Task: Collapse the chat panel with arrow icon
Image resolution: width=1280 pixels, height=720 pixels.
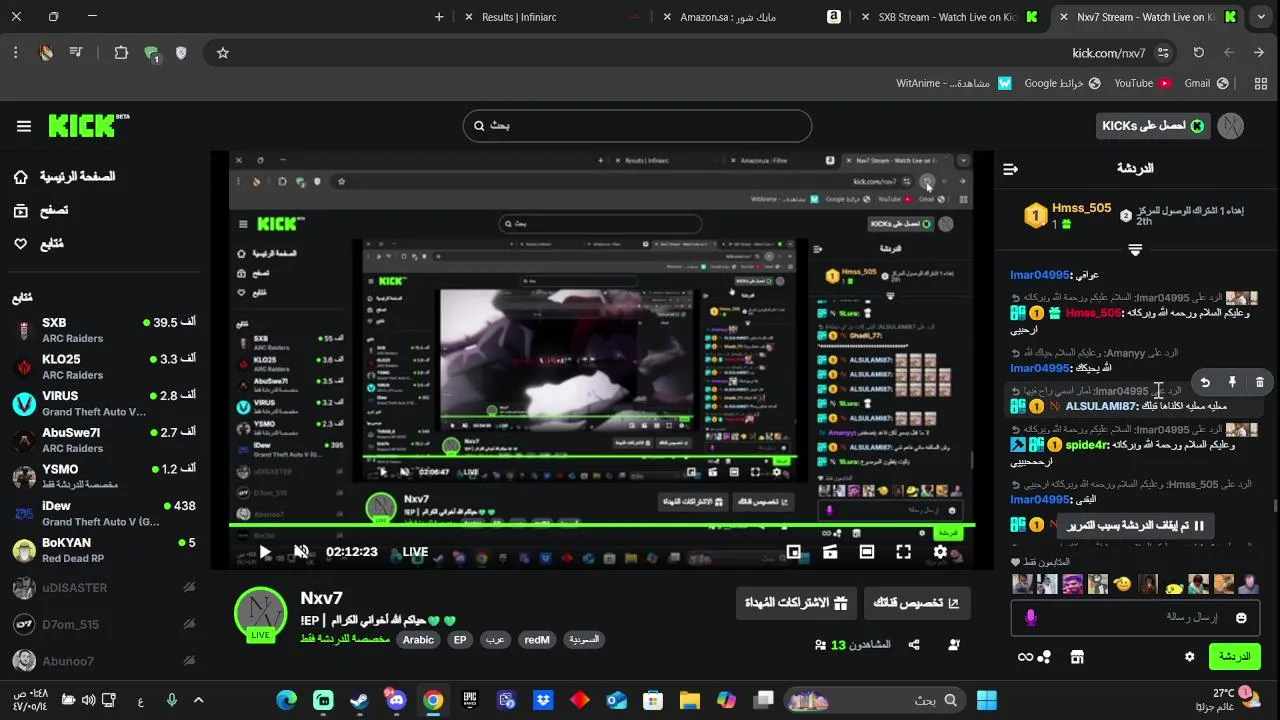Action: pos(1010,169)
